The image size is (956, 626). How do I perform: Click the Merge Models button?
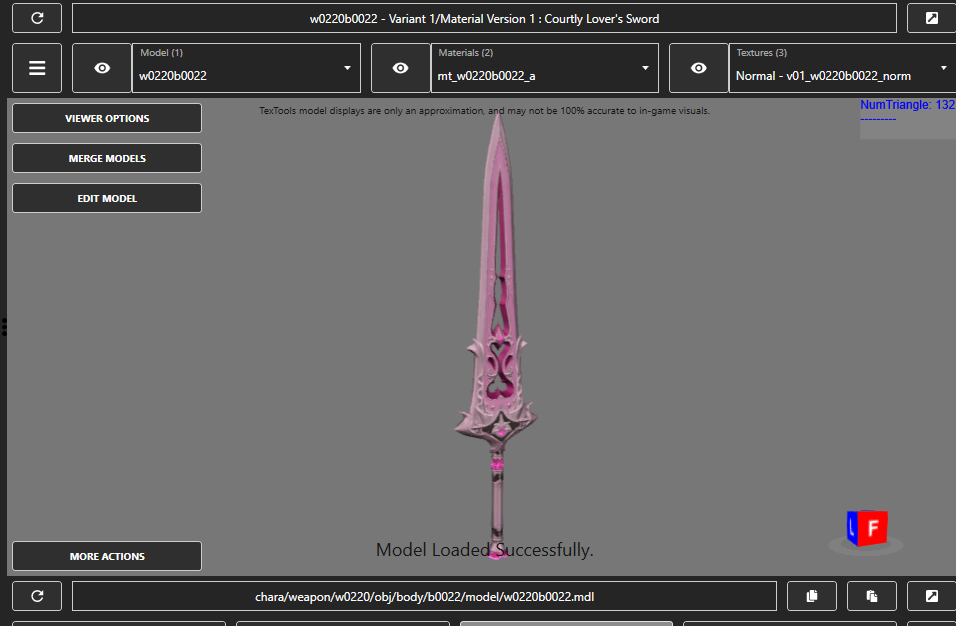(x=107, y=158)
